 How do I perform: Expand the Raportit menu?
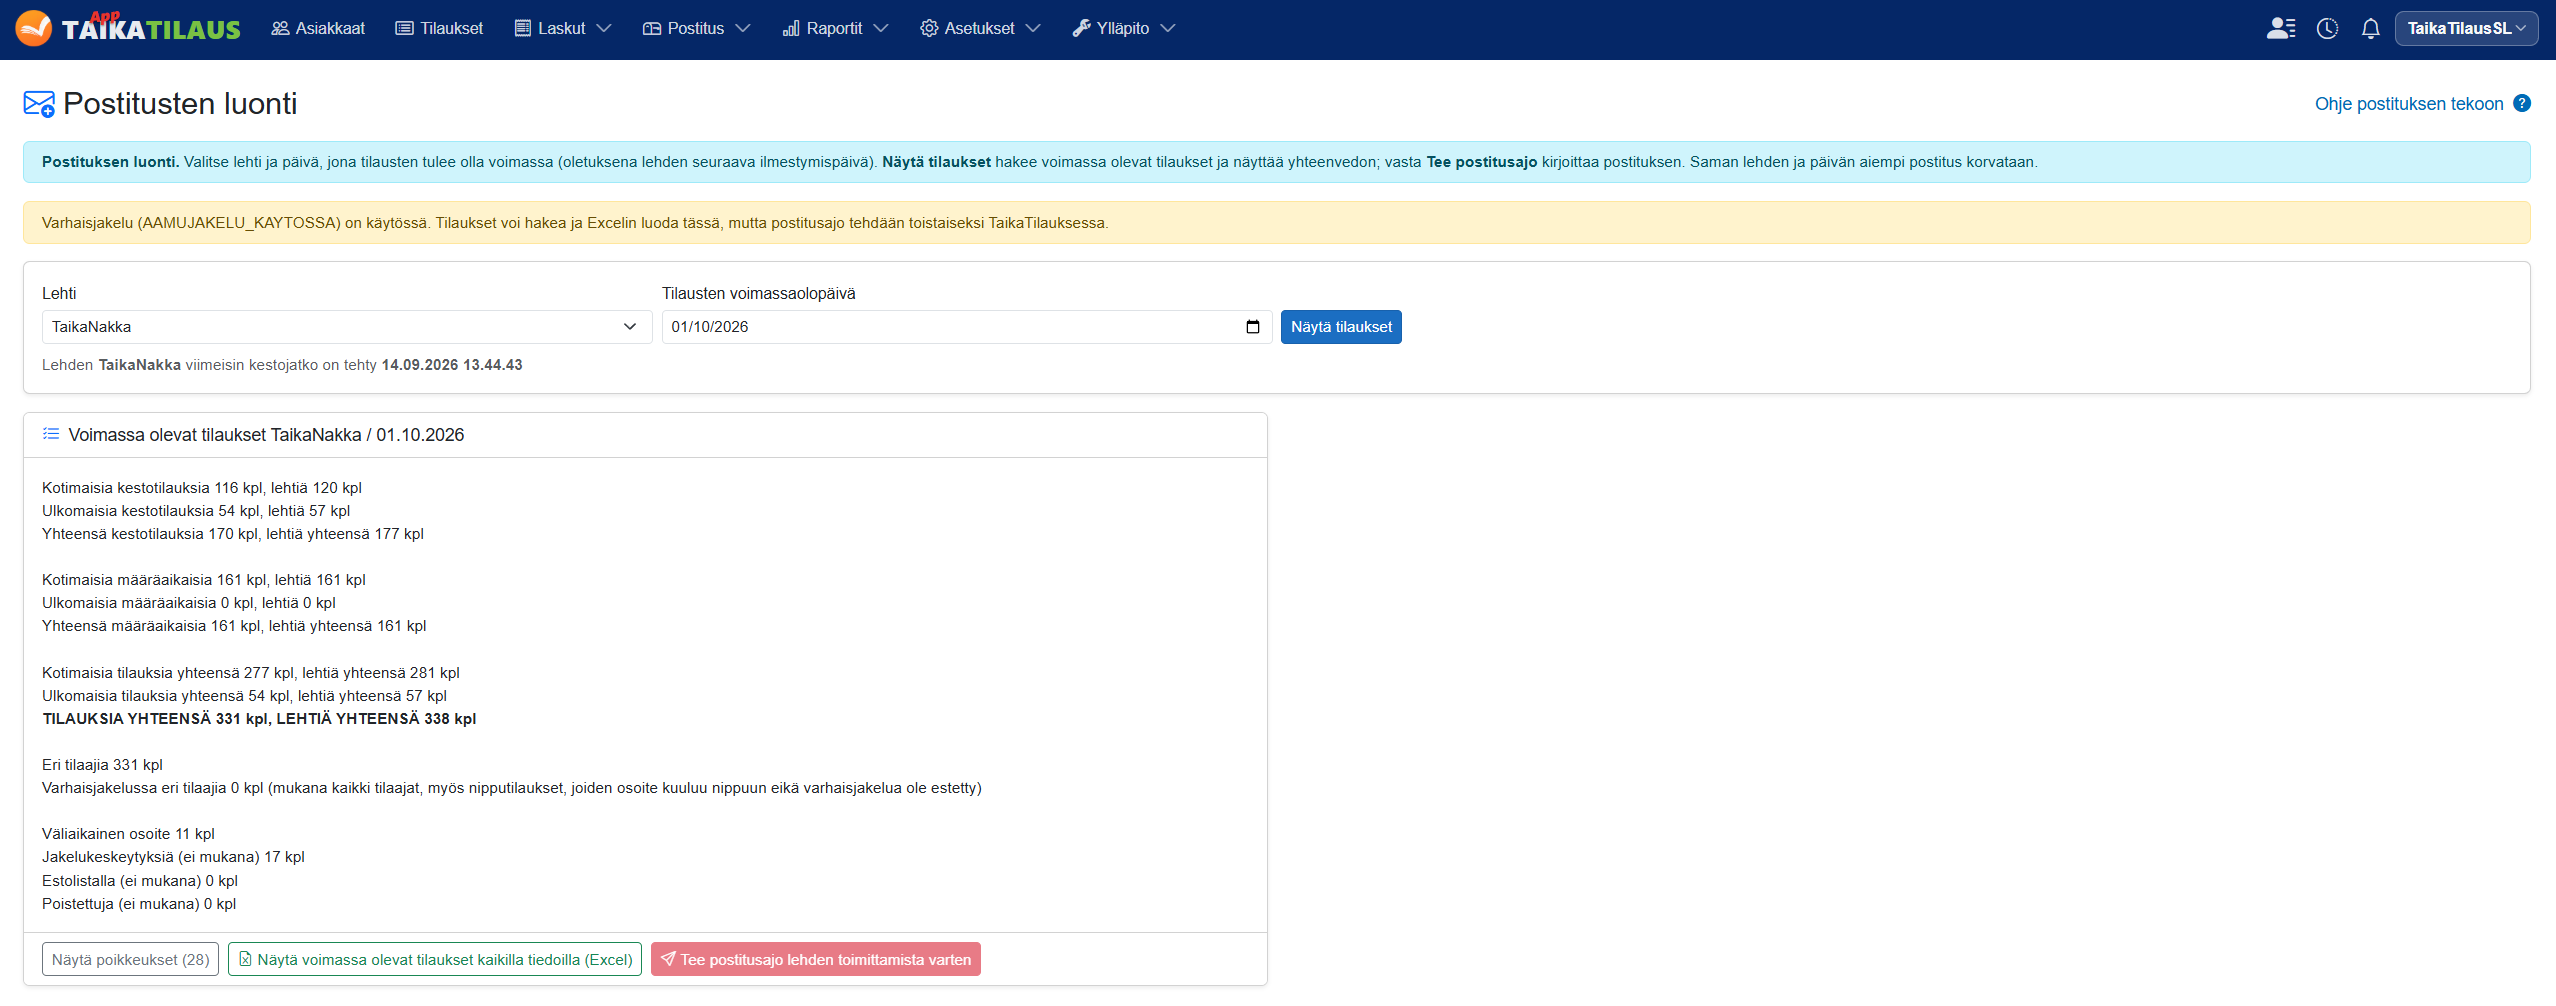(x=835, y=28)
